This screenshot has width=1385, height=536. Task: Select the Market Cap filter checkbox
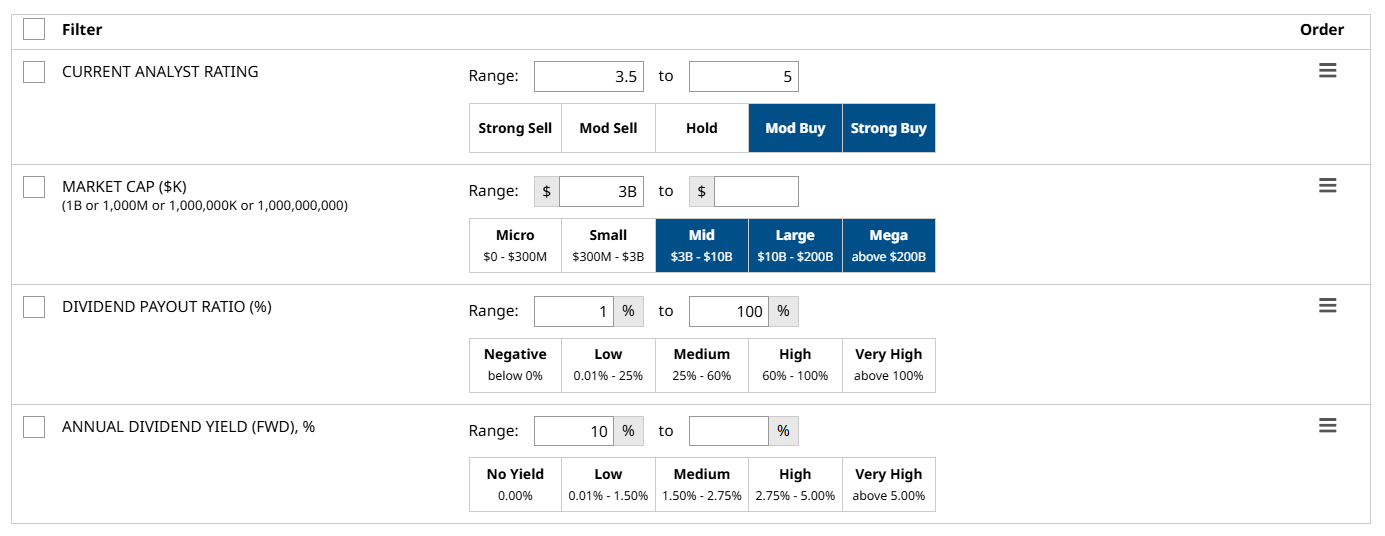tap(34, 187)
